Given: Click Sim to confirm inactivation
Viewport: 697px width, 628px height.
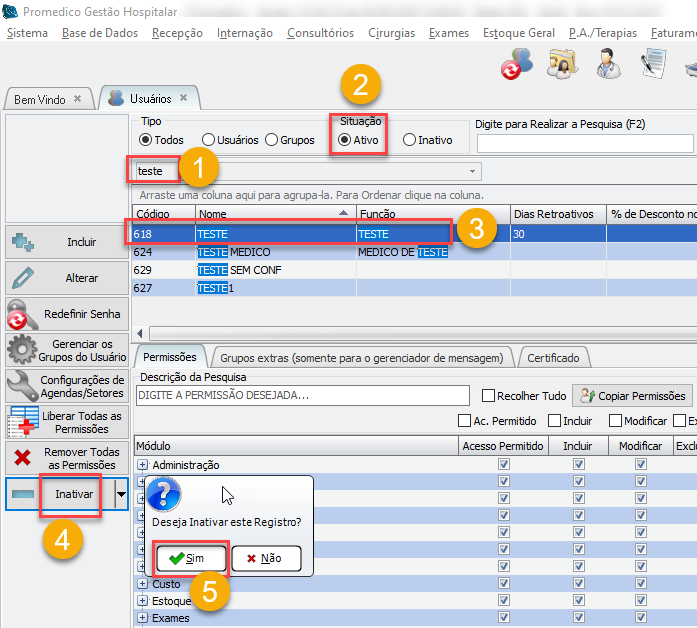Looking at the screenshot, I should pos(190,558).
